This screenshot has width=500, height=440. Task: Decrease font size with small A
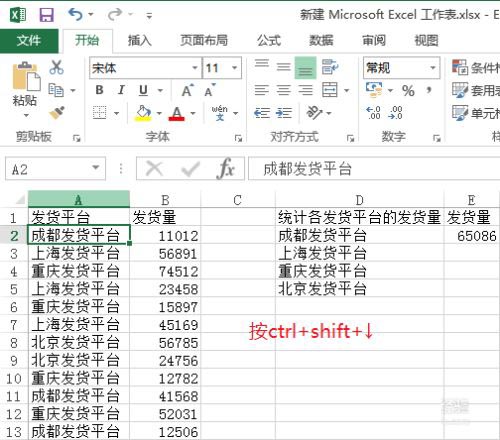click(x=209, y=90)
